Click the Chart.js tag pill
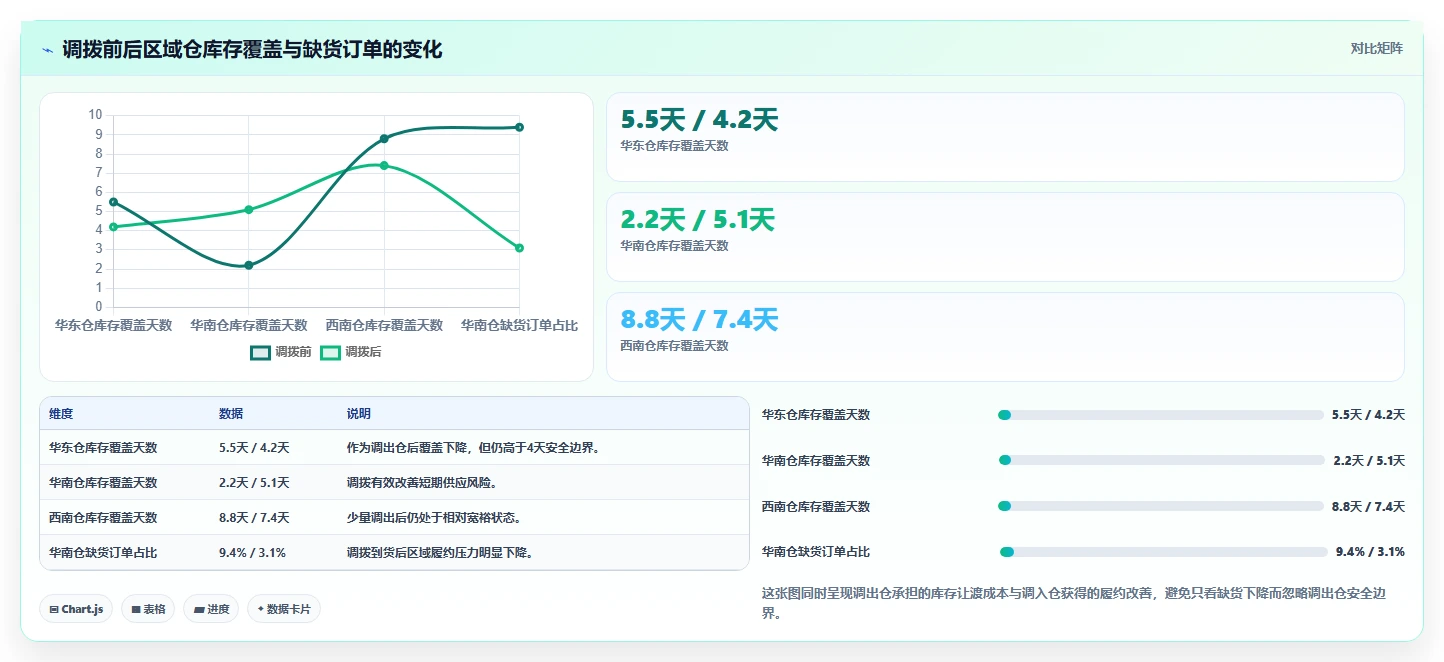1444x662 pixels. 76,609
